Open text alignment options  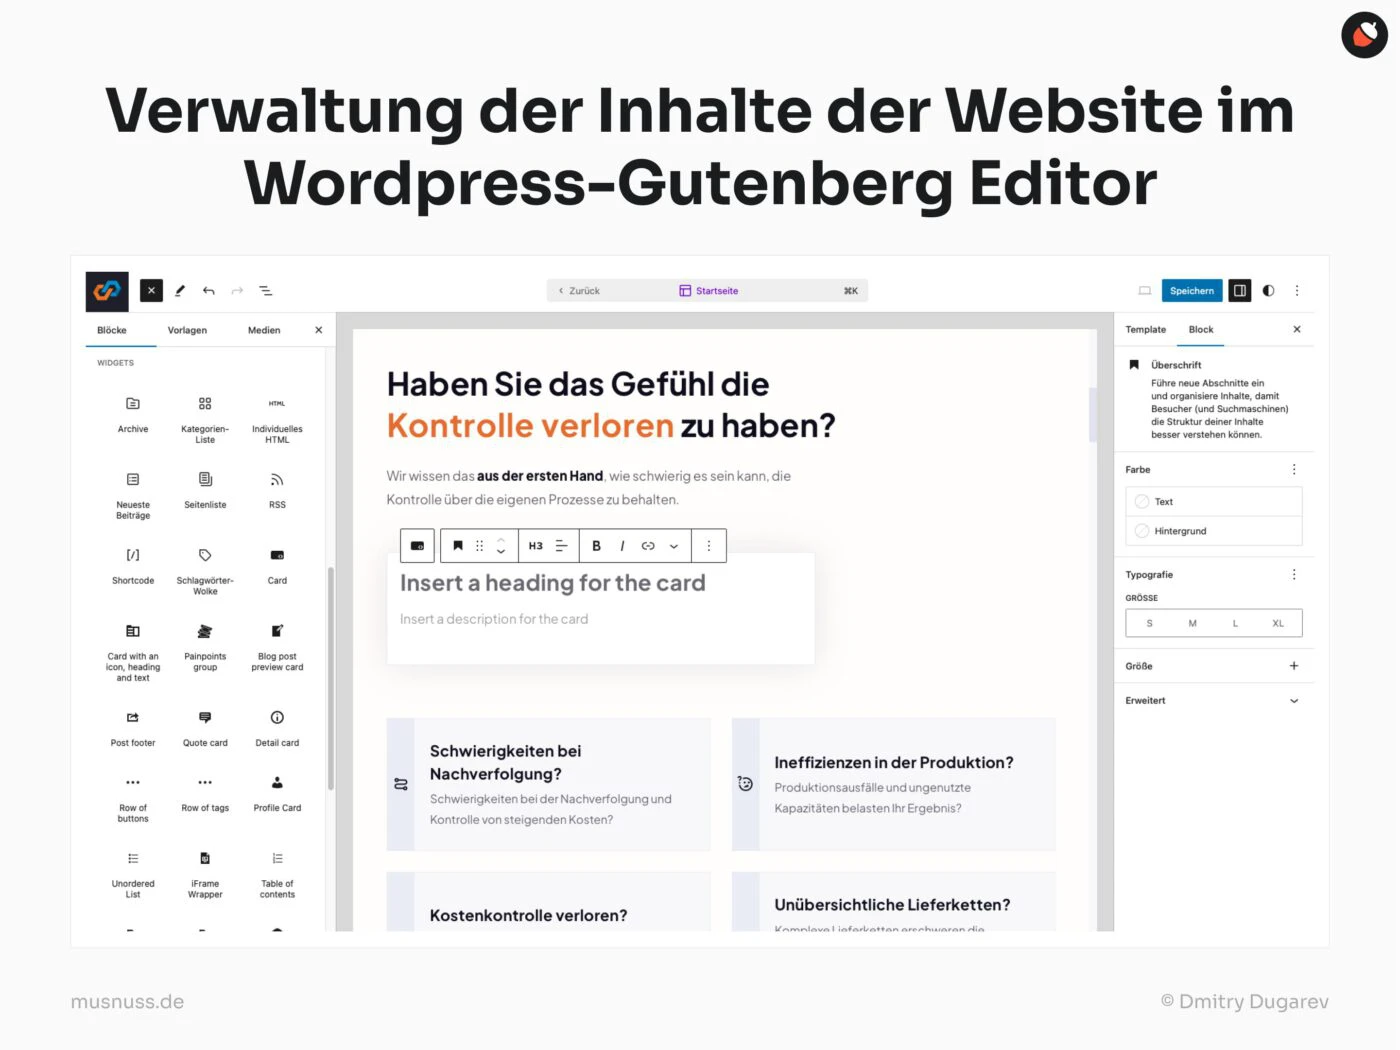(562, 546)
